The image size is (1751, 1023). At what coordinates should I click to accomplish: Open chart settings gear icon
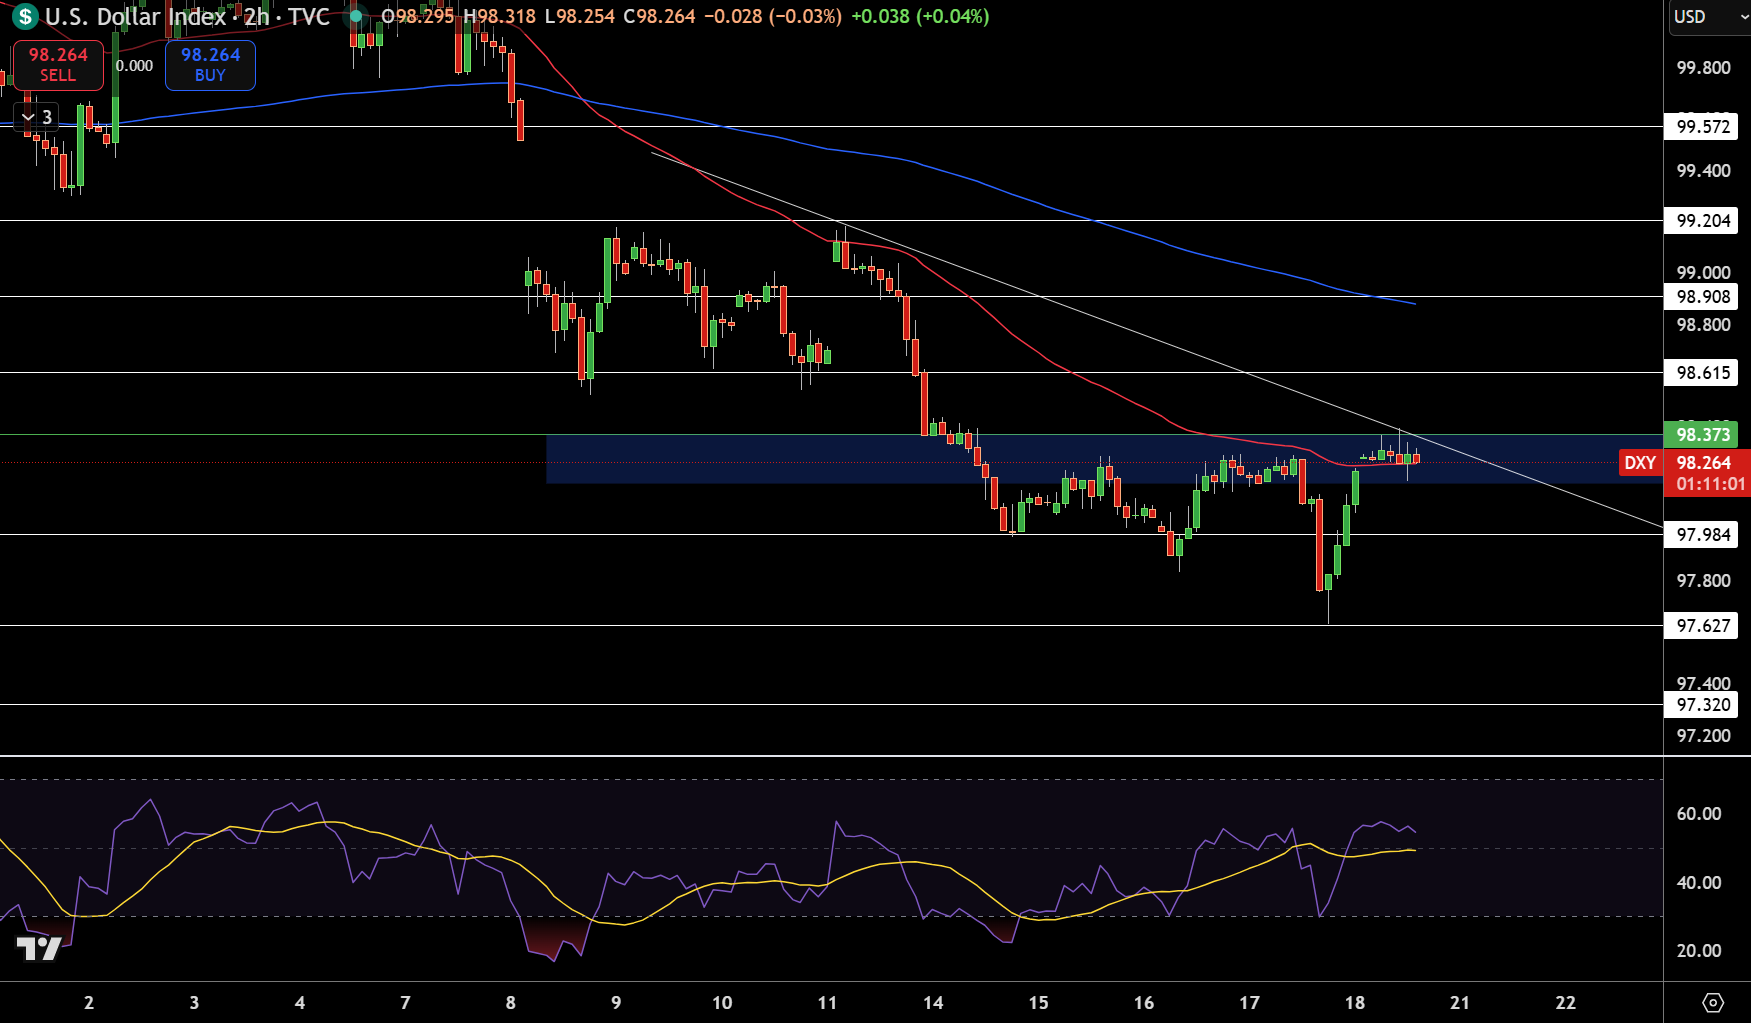point(1713,1002)
